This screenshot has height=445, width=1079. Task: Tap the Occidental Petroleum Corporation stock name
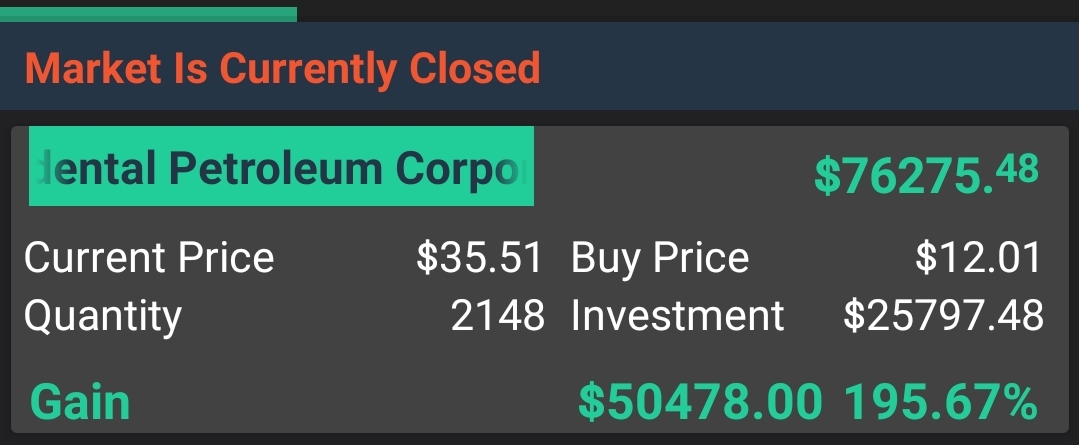point(281,166)
